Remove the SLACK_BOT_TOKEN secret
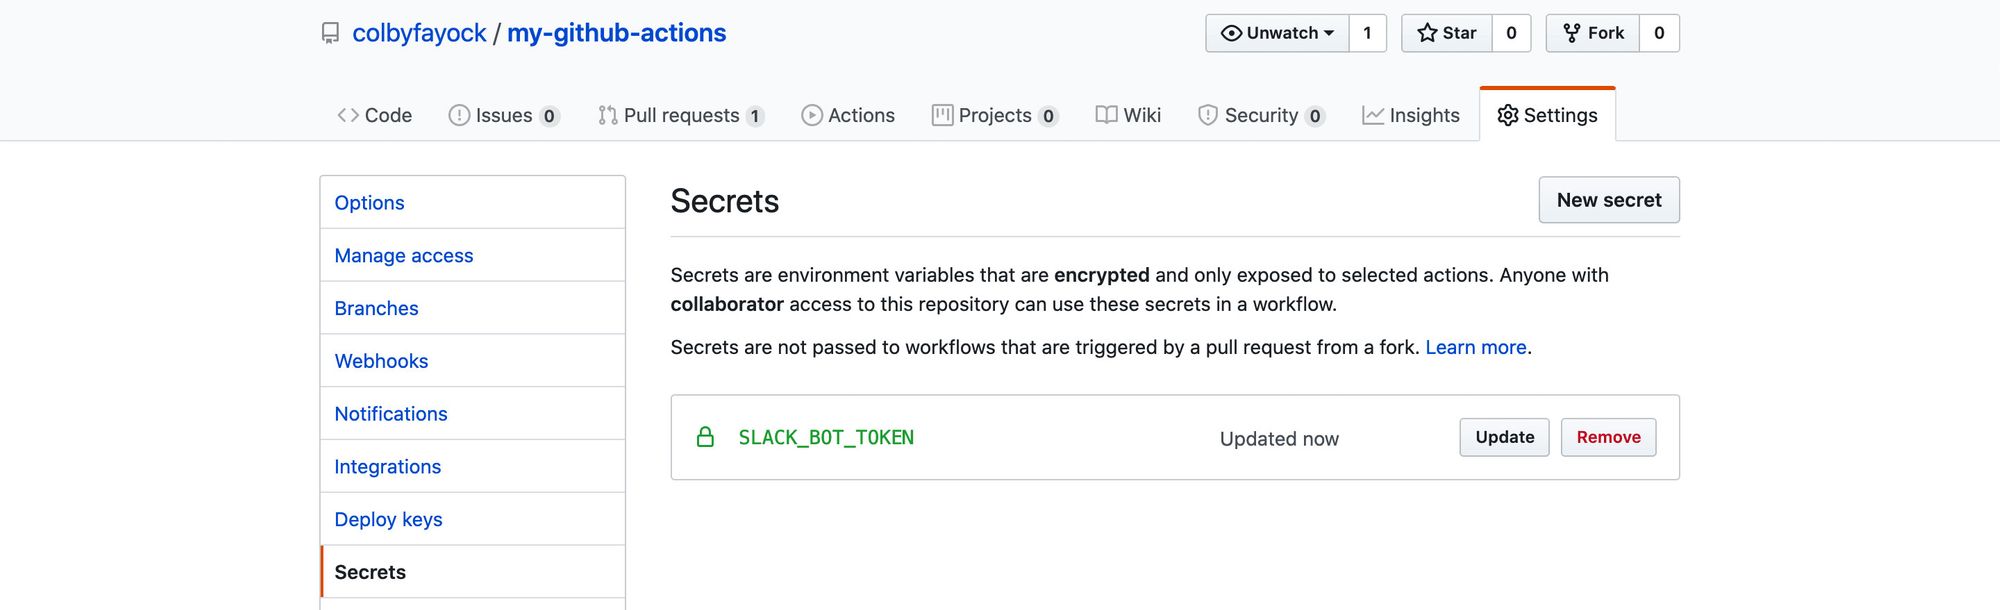 tap(1608, 437)
